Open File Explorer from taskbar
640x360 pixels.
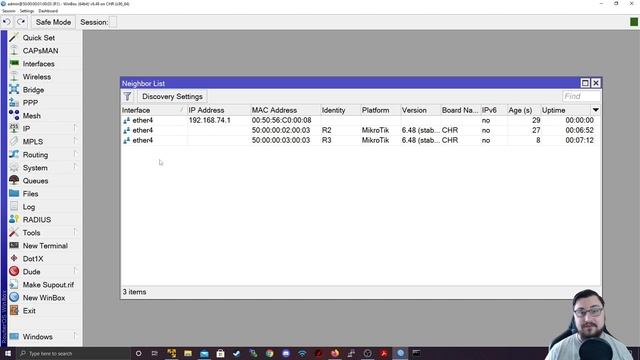[x=188, y=353]
